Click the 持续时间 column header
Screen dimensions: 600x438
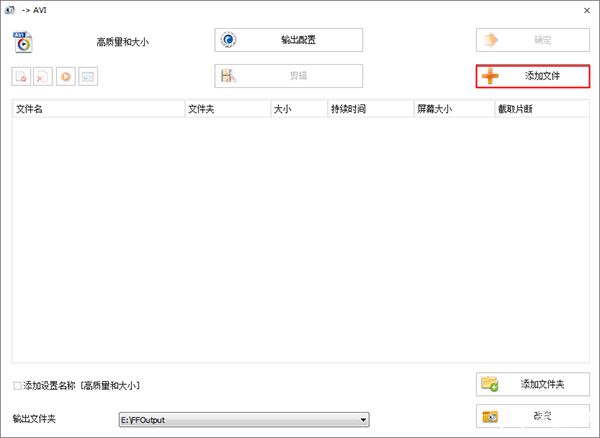coord(368,108)
